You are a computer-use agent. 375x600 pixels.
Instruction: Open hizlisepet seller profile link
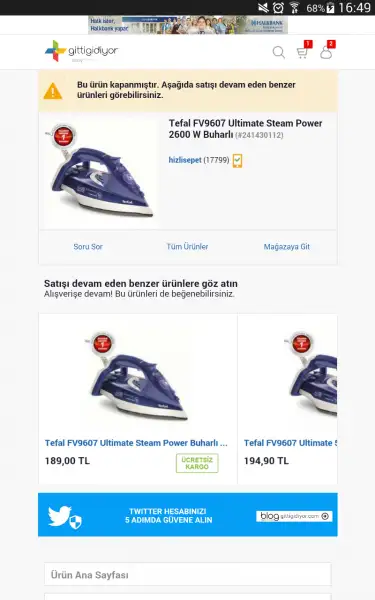click(x=185, y=160)
